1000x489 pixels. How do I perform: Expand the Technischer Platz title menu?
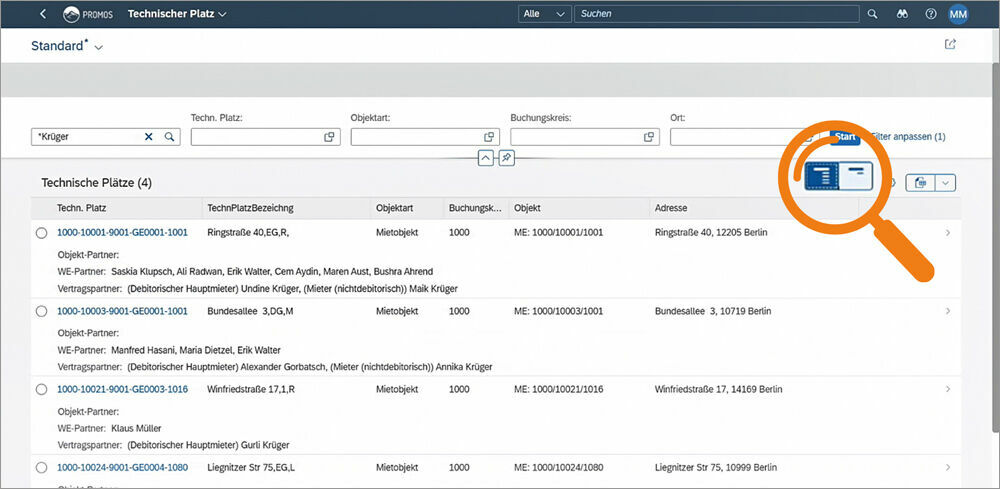tap(222, 14)
